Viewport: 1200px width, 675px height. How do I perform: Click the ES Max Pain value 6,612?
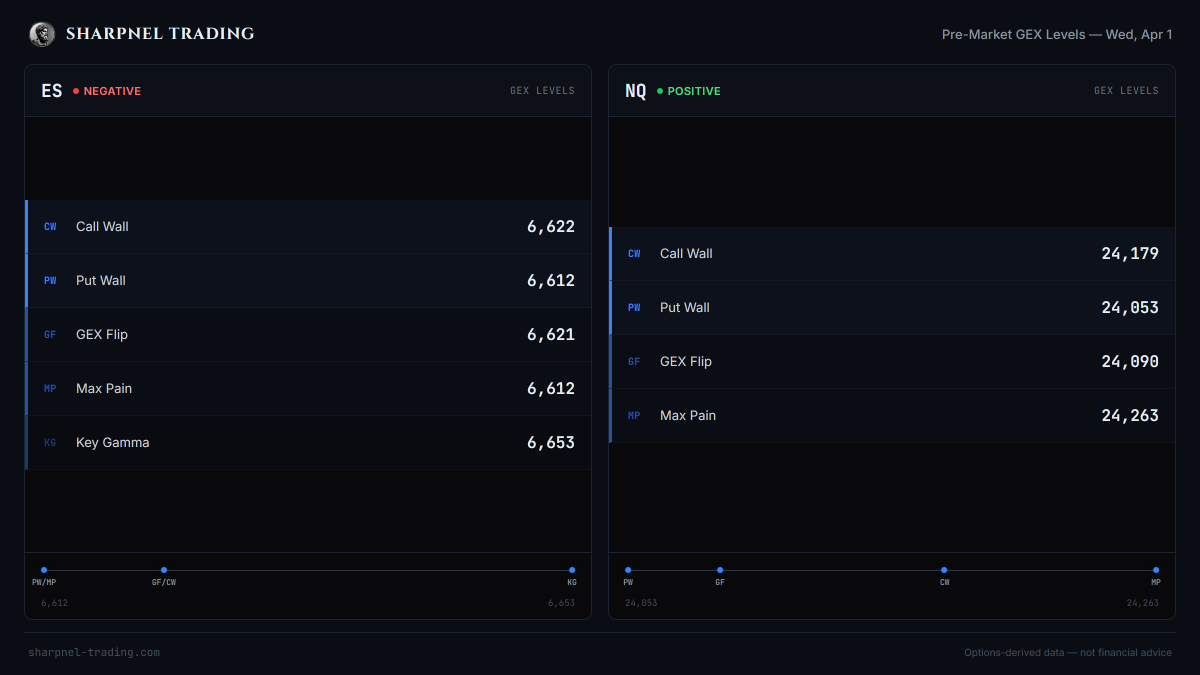pos(551,389)
